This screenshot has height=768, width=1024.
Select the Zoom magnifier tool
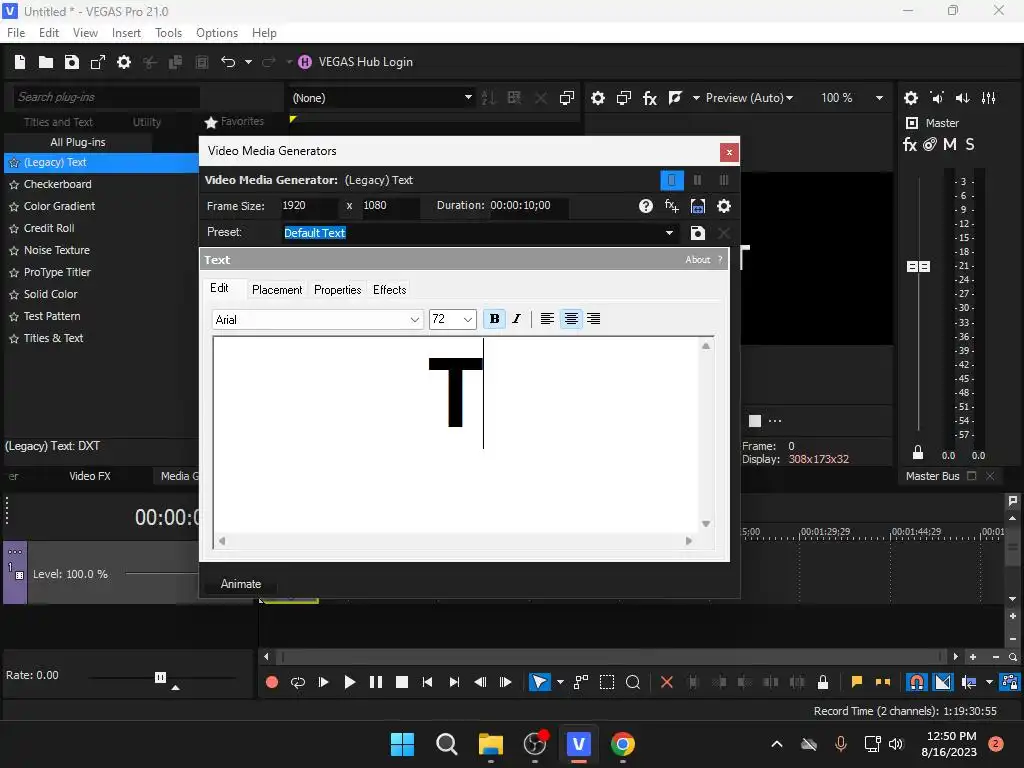[x=633, y=682]
